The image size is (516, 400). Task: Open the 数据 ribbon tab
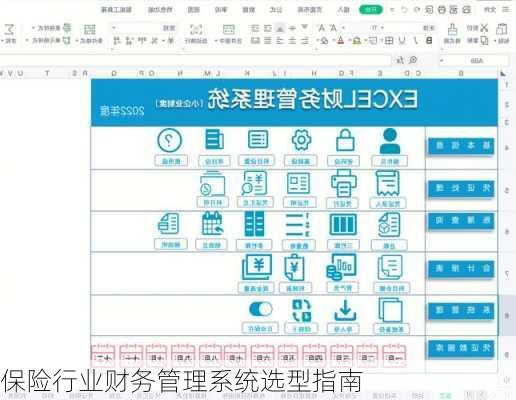(248, 10)
